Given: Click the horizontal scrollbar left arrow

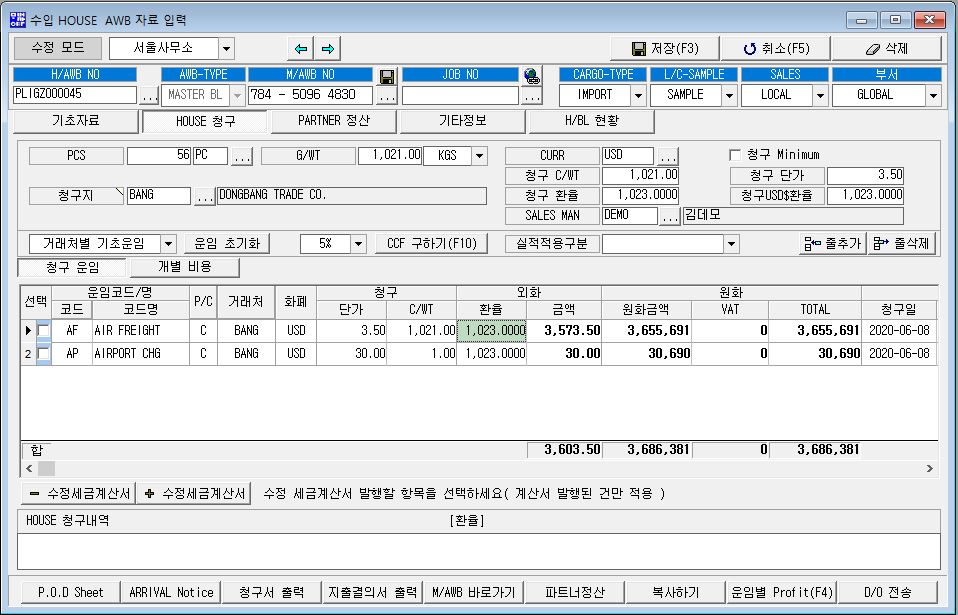Looking at the screenshot, I should coord(29,468).
